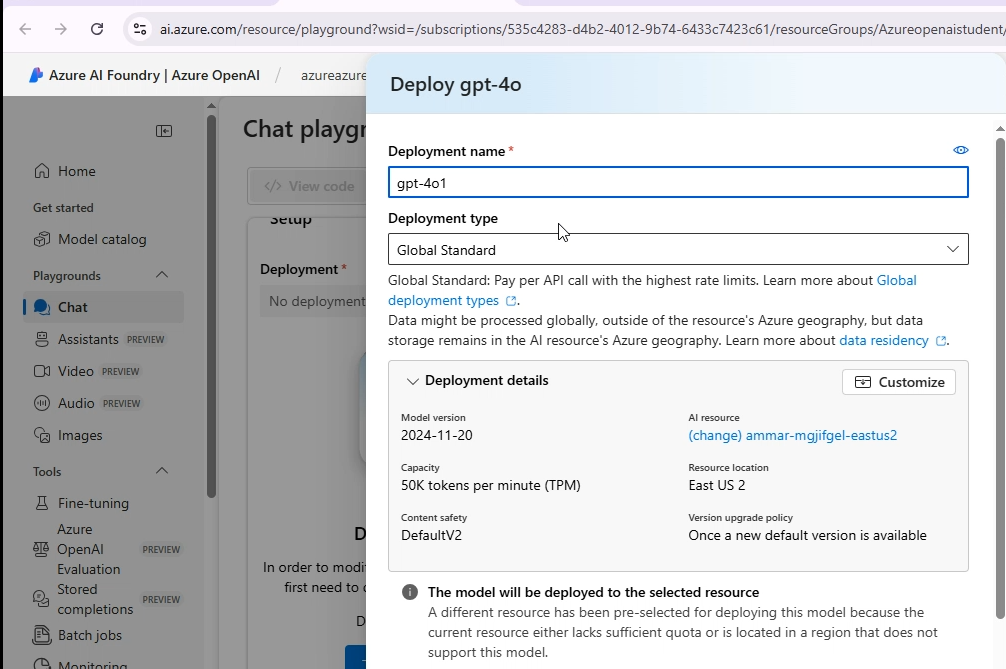Image resolution: width=1006 pixels, height=669 pixels.
Task: Reload the page with the browser refresh button
Action: click(97, 29)
